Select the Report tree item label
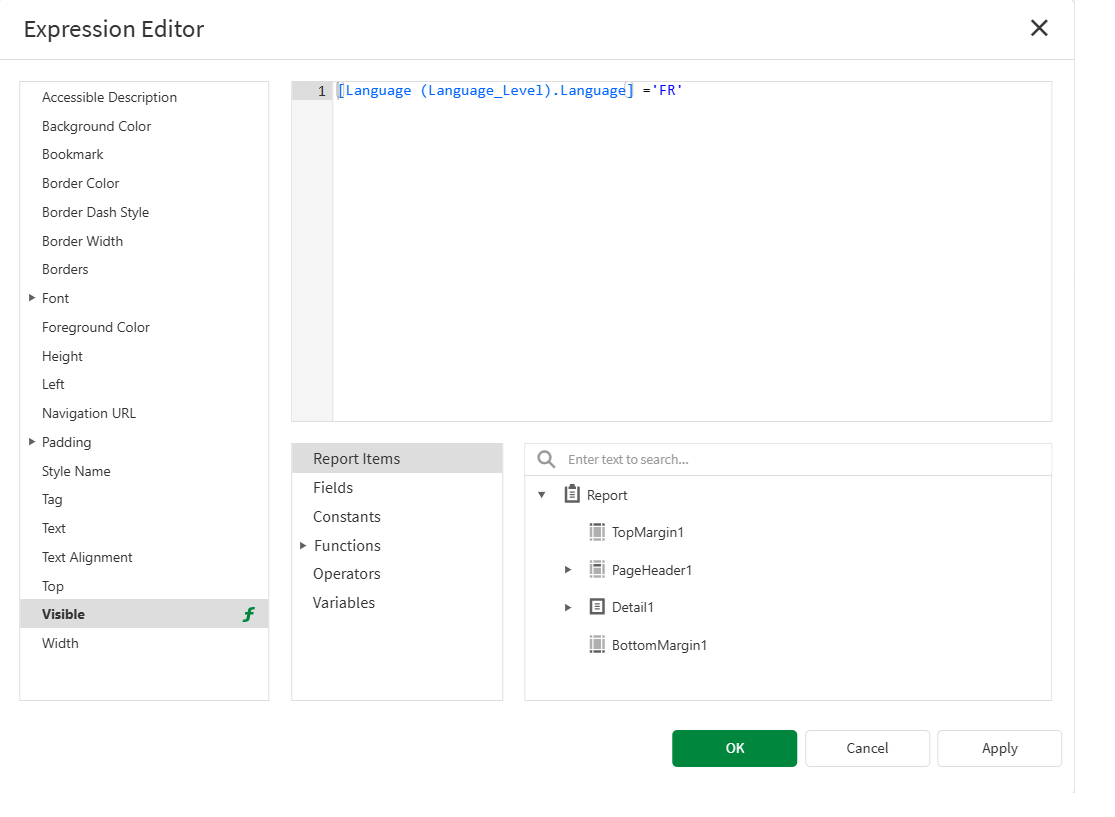This screenshot has width=1115, height=817. (607, 496)
